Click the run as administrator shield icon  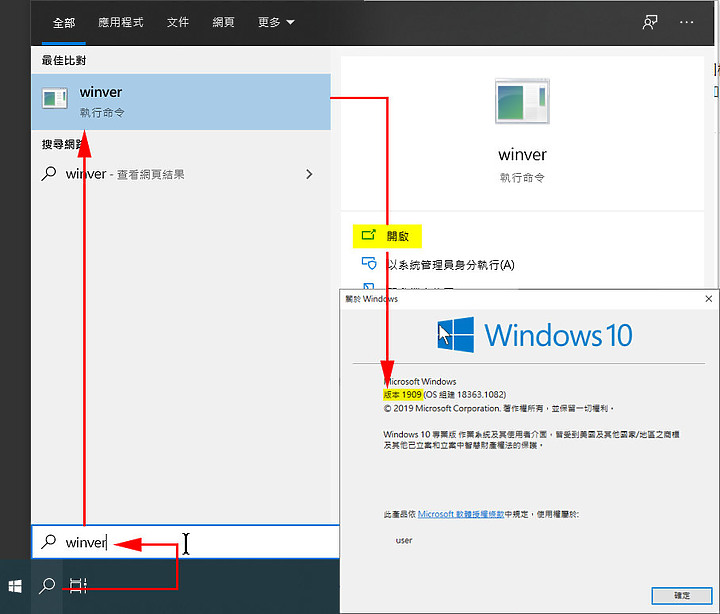(369, 264)
